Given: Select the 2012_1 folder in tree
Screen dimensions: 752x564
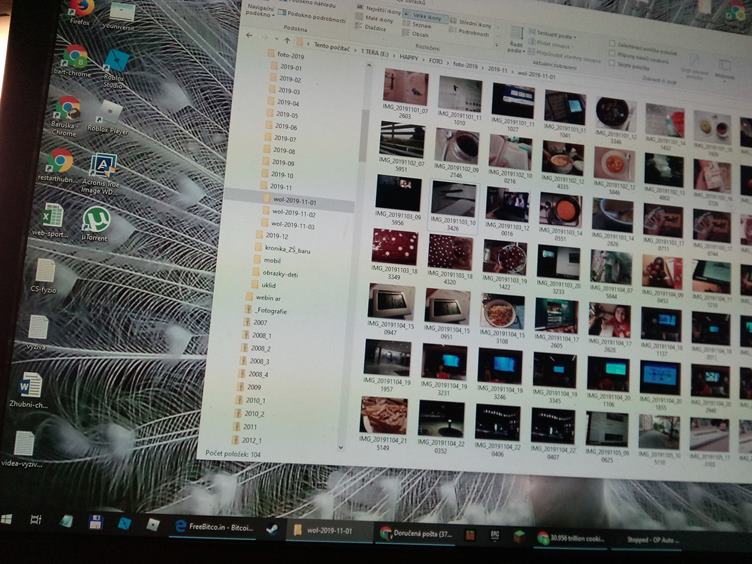Looking at the screenshot, I should click(247, 440).
